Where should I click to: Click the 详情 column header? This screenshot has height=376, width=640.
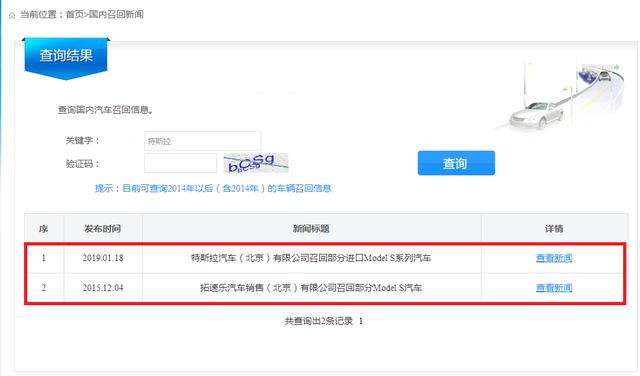(x=554, y=229)
